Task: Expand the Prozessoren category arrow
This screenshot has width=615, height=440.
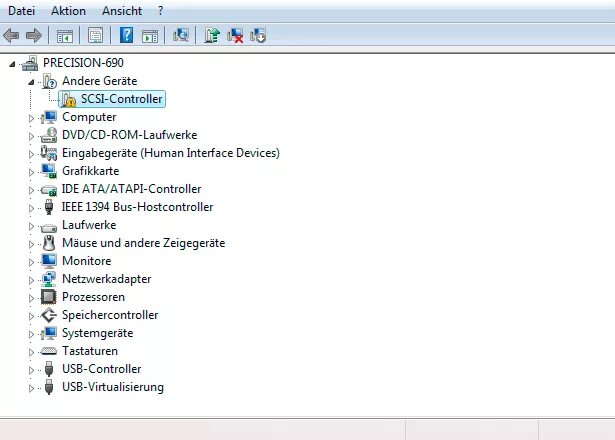Action: click(31, 298)
